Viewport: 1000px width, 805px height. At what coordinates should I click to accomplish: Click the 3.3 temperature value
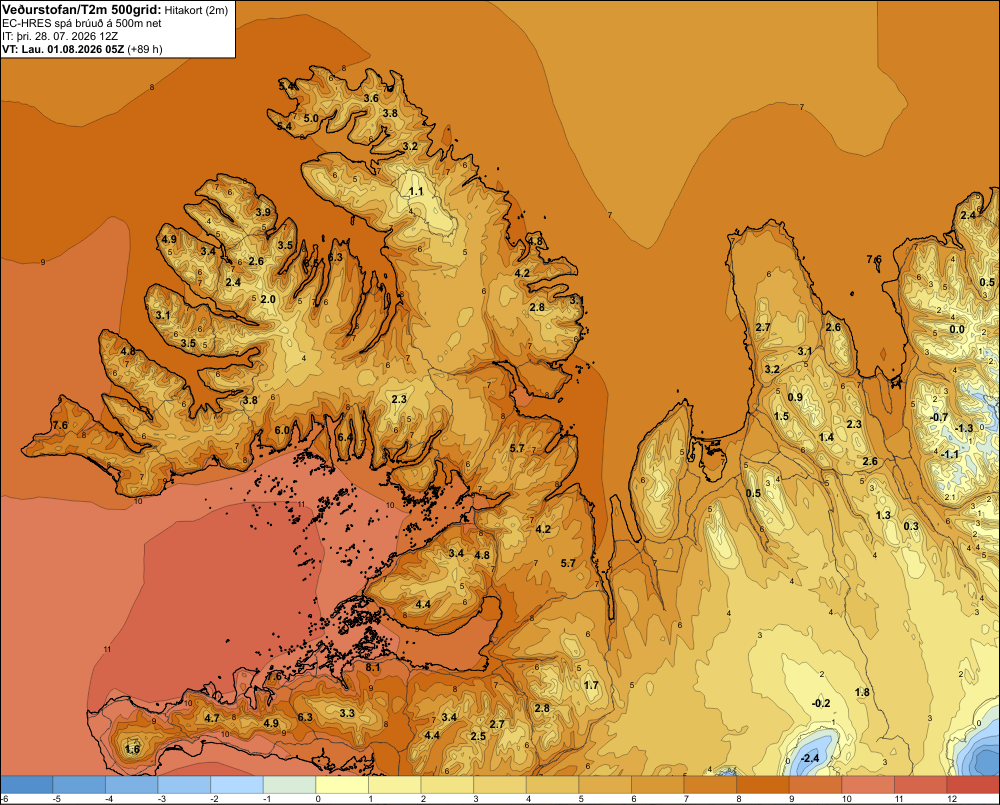click(x=347, y=713)
